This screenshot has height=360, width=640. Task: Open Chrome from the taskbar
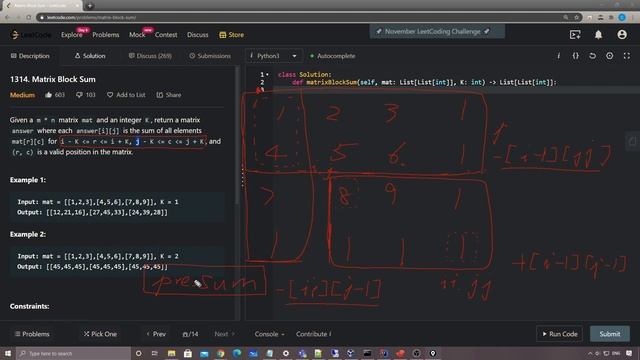220,353
